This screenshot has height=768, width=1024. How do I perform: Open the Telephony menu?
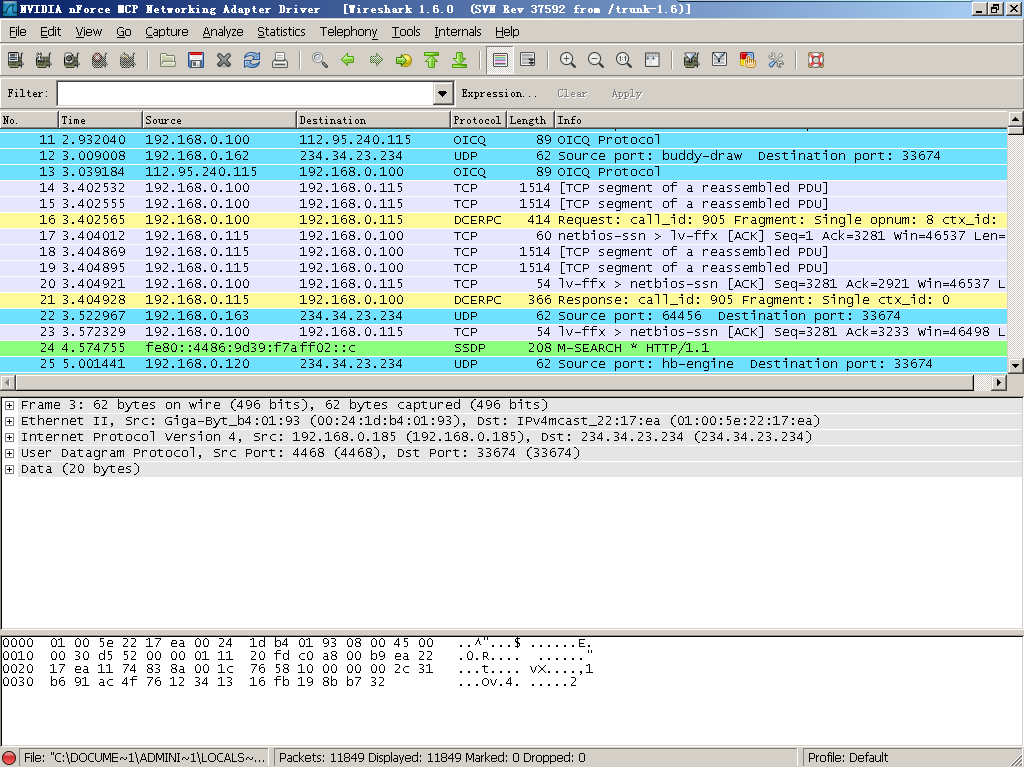pyautogui.click(x=348, y=31)
